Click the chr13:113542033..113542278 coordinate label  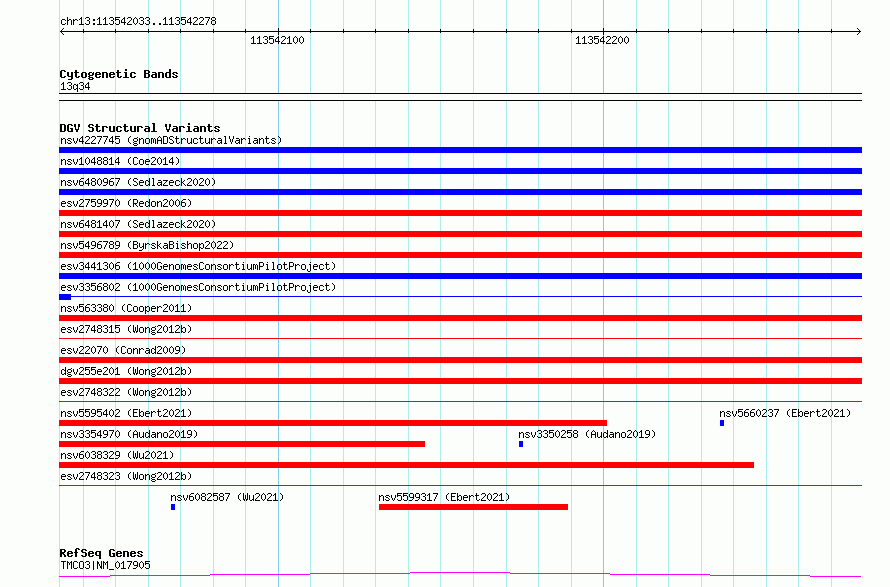[x=138, y=22]
